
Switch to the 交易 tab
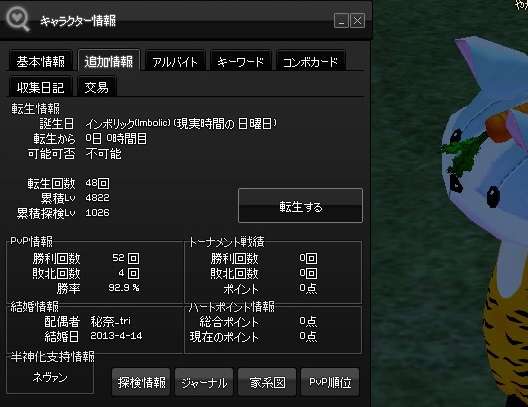pos(97,87)
